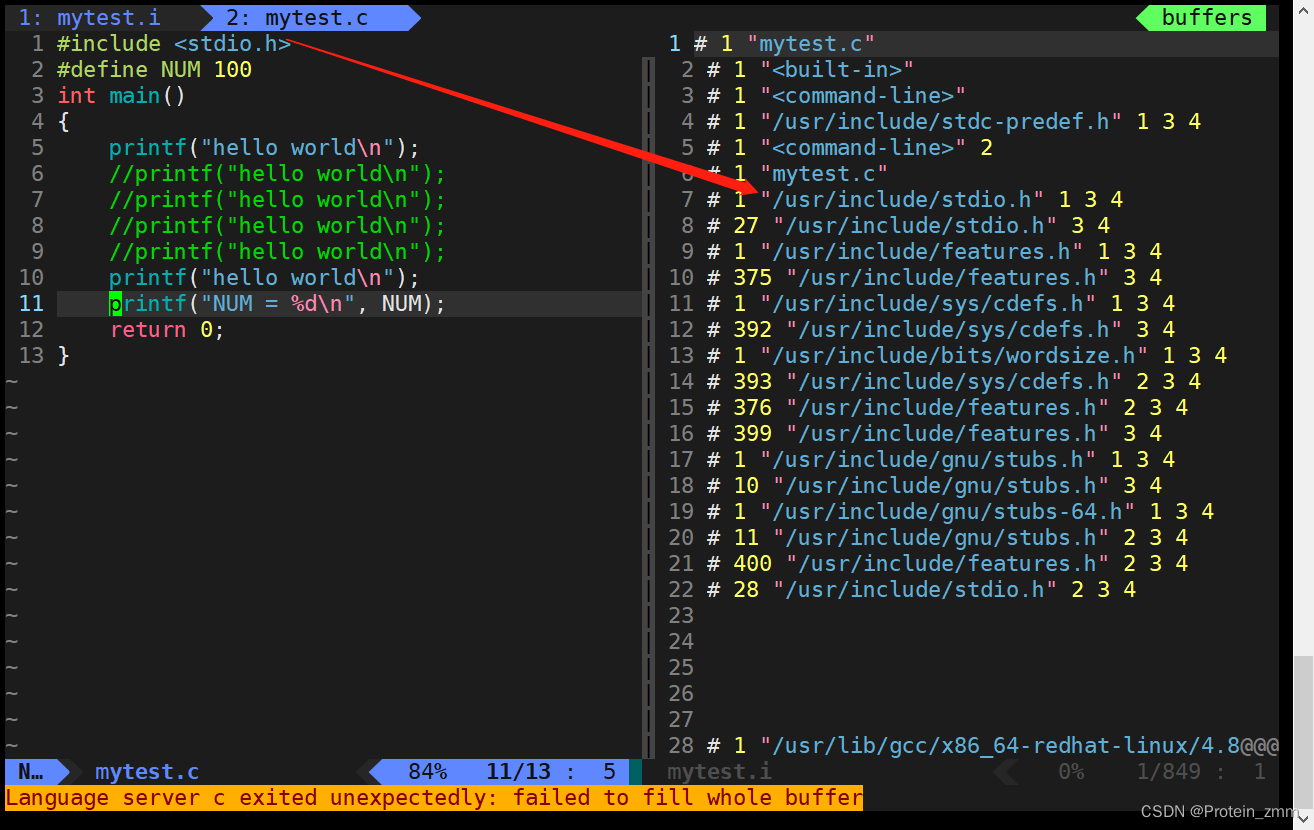Click the 'printf("NUM = %d\n", NUM);' line
The width and height of the screenshot is (1314, 830).
click(x=278, y=304)
